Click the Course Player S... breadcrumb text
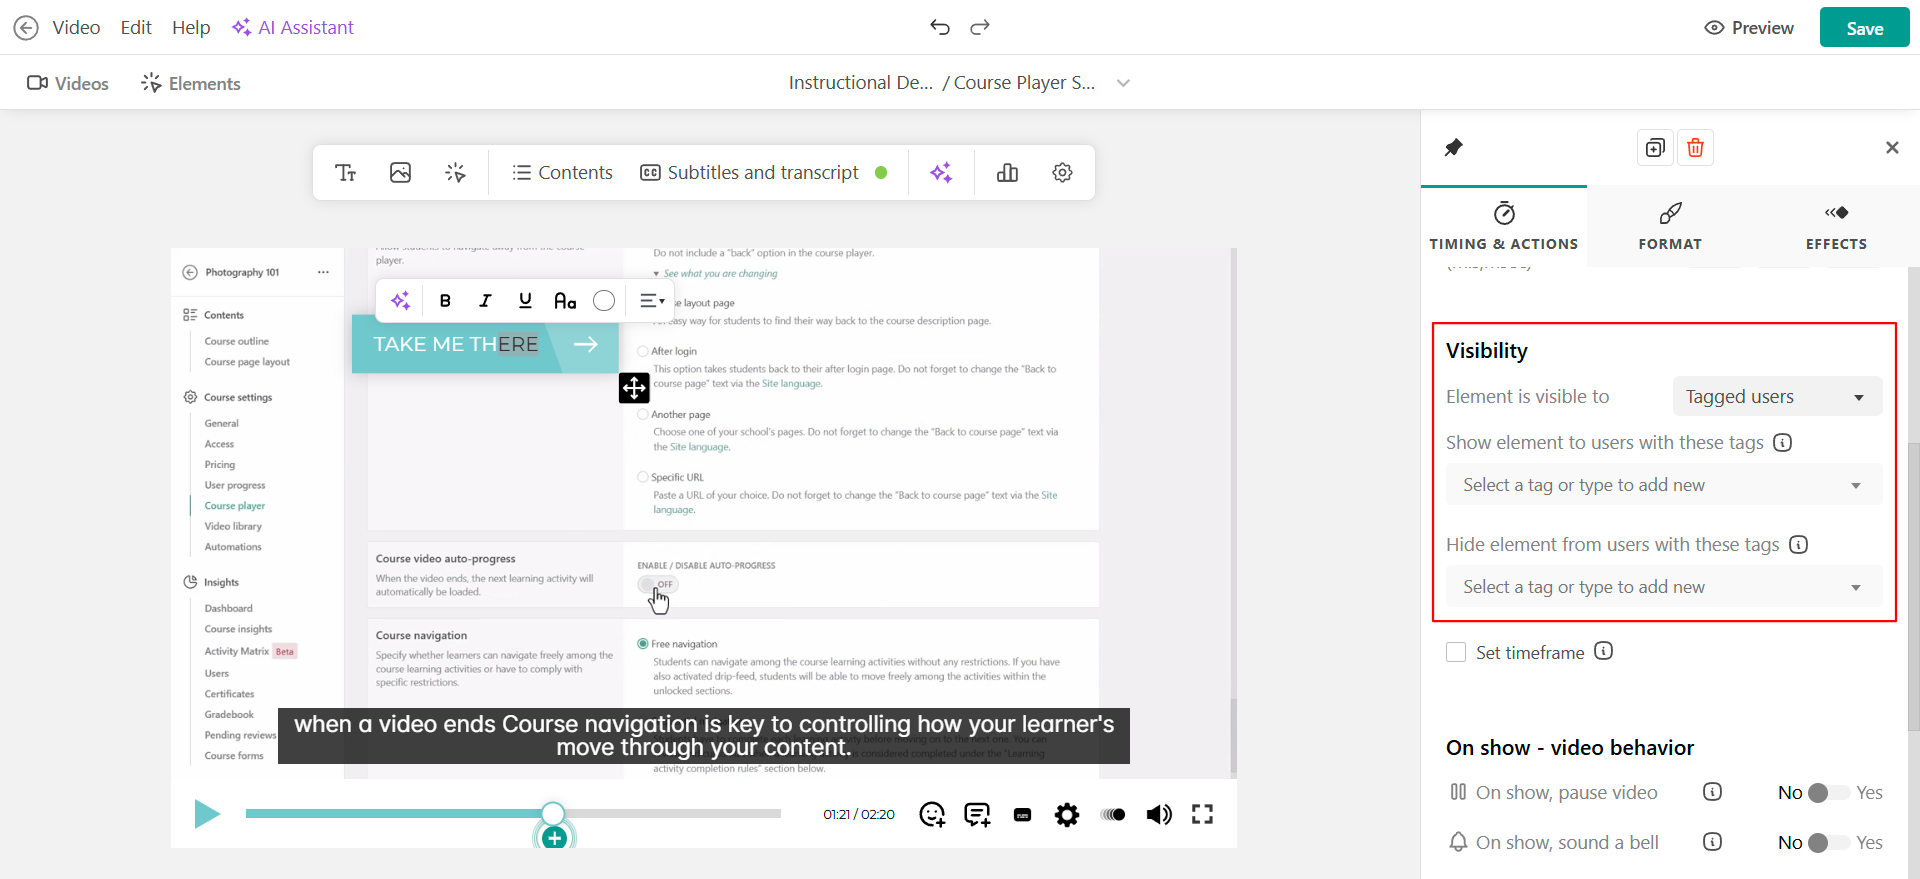 click(1024, 83)
